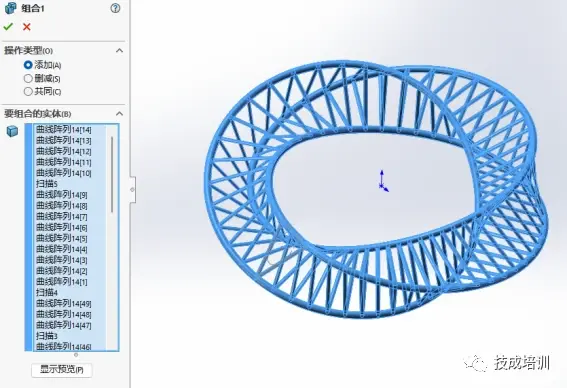Click the panel collapse handle on divider

click(x=132, y=189)
